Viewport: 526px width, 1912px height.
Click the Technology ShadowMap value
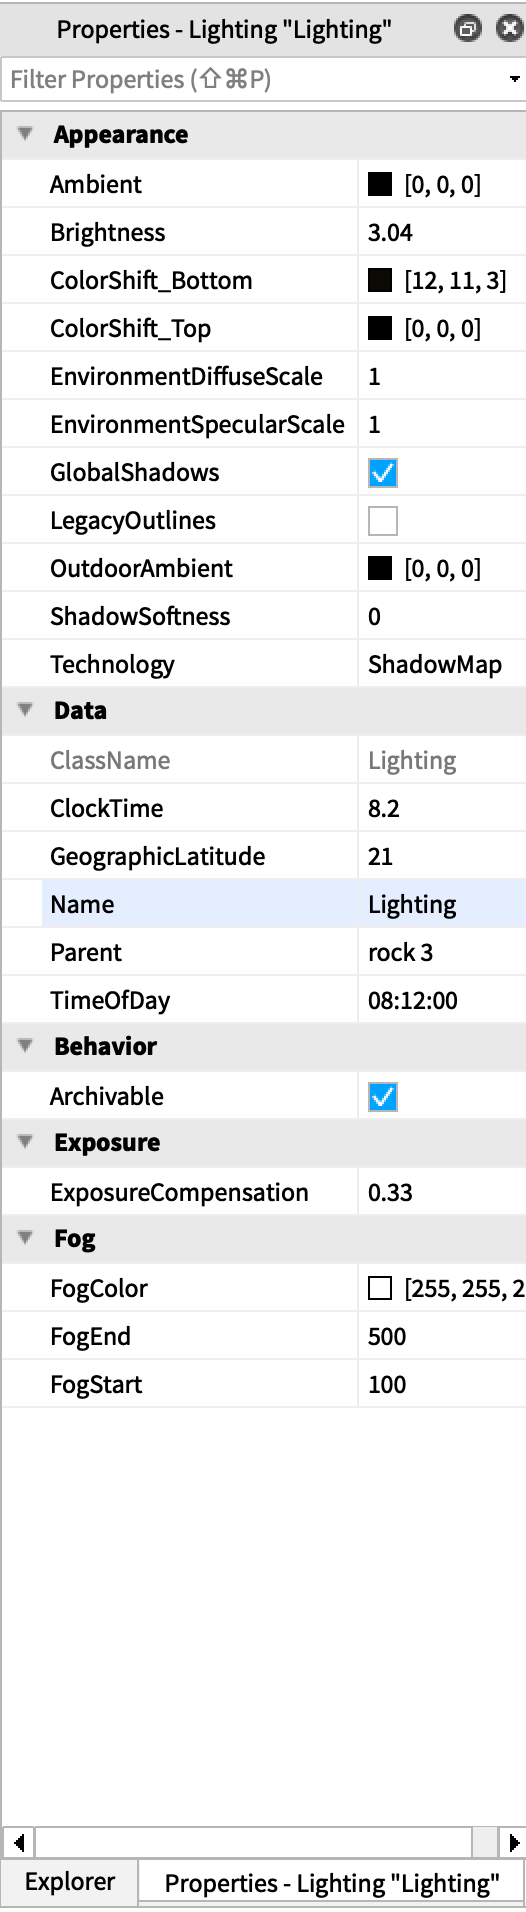435,665
